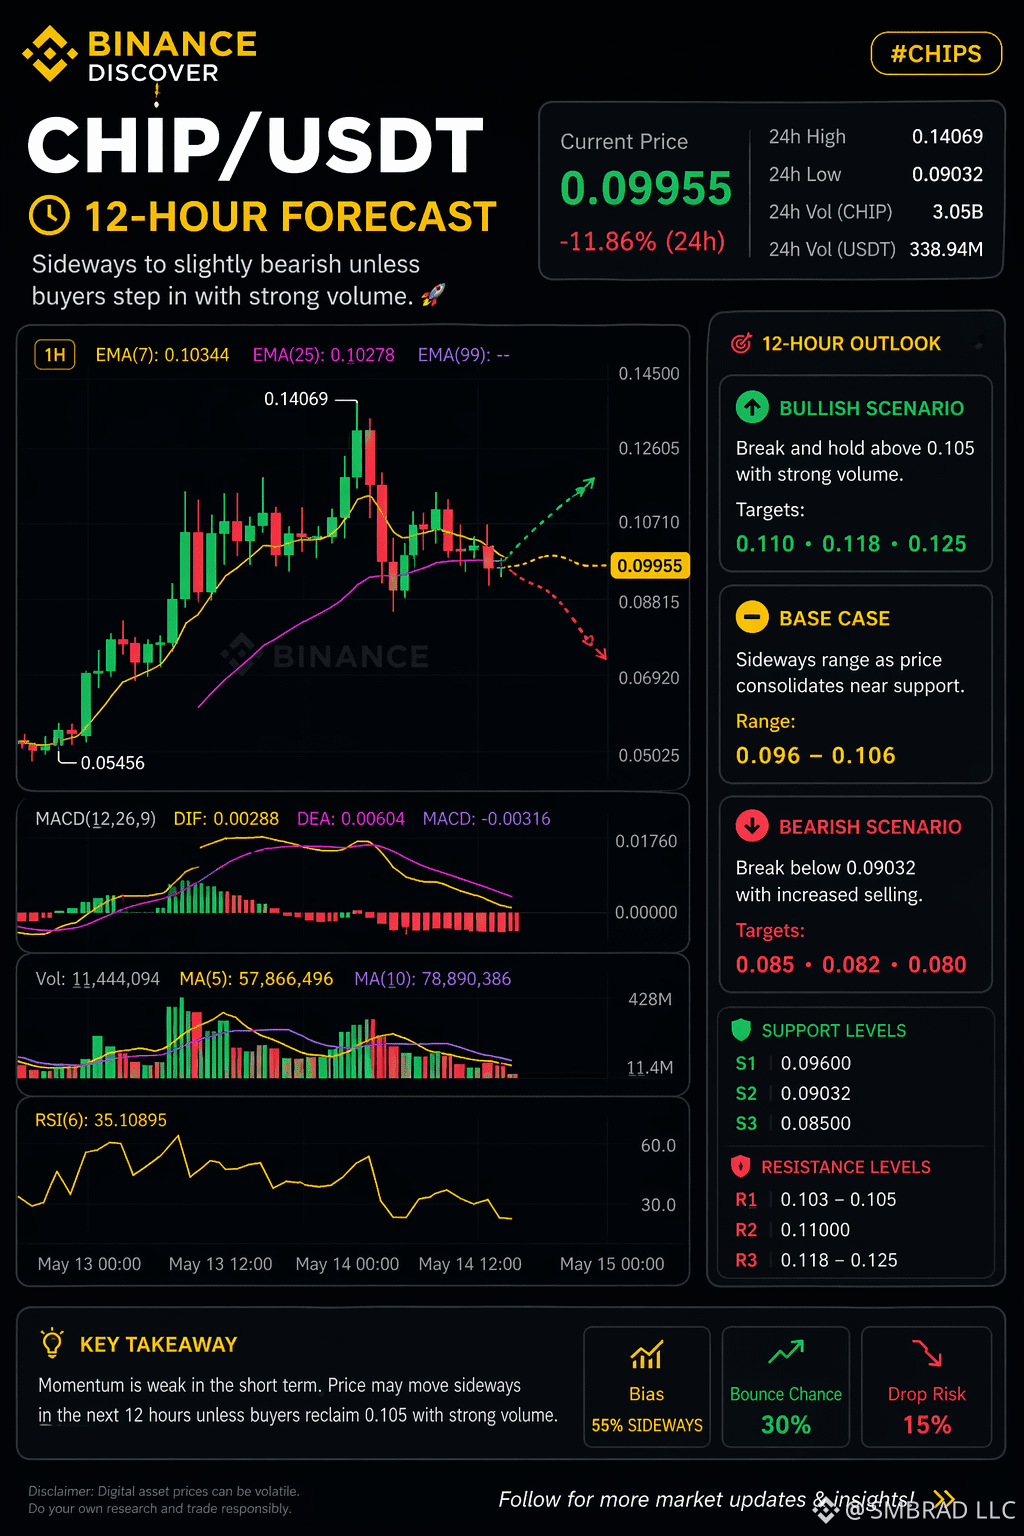Click the EMA(7): 0.10344 label
The image size is (1024, 1536).
[x=162, y=355]
